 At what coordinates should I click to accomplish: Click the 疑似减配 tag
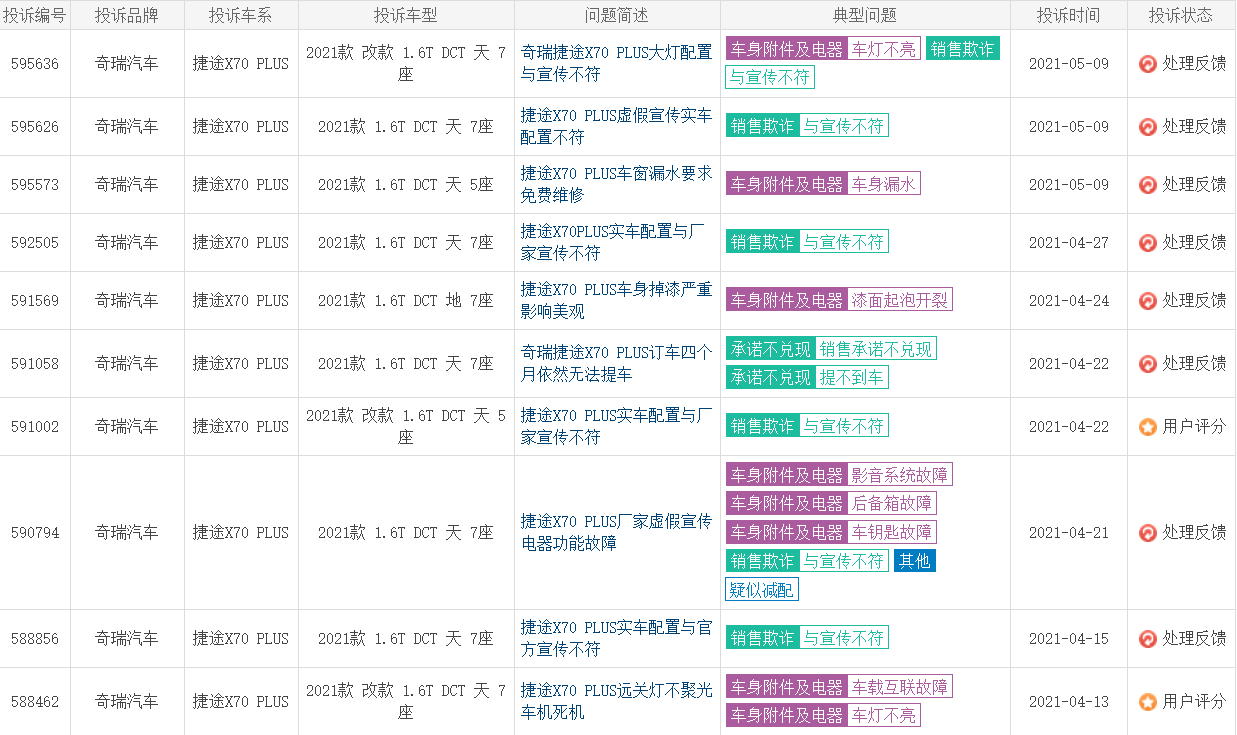762,589
